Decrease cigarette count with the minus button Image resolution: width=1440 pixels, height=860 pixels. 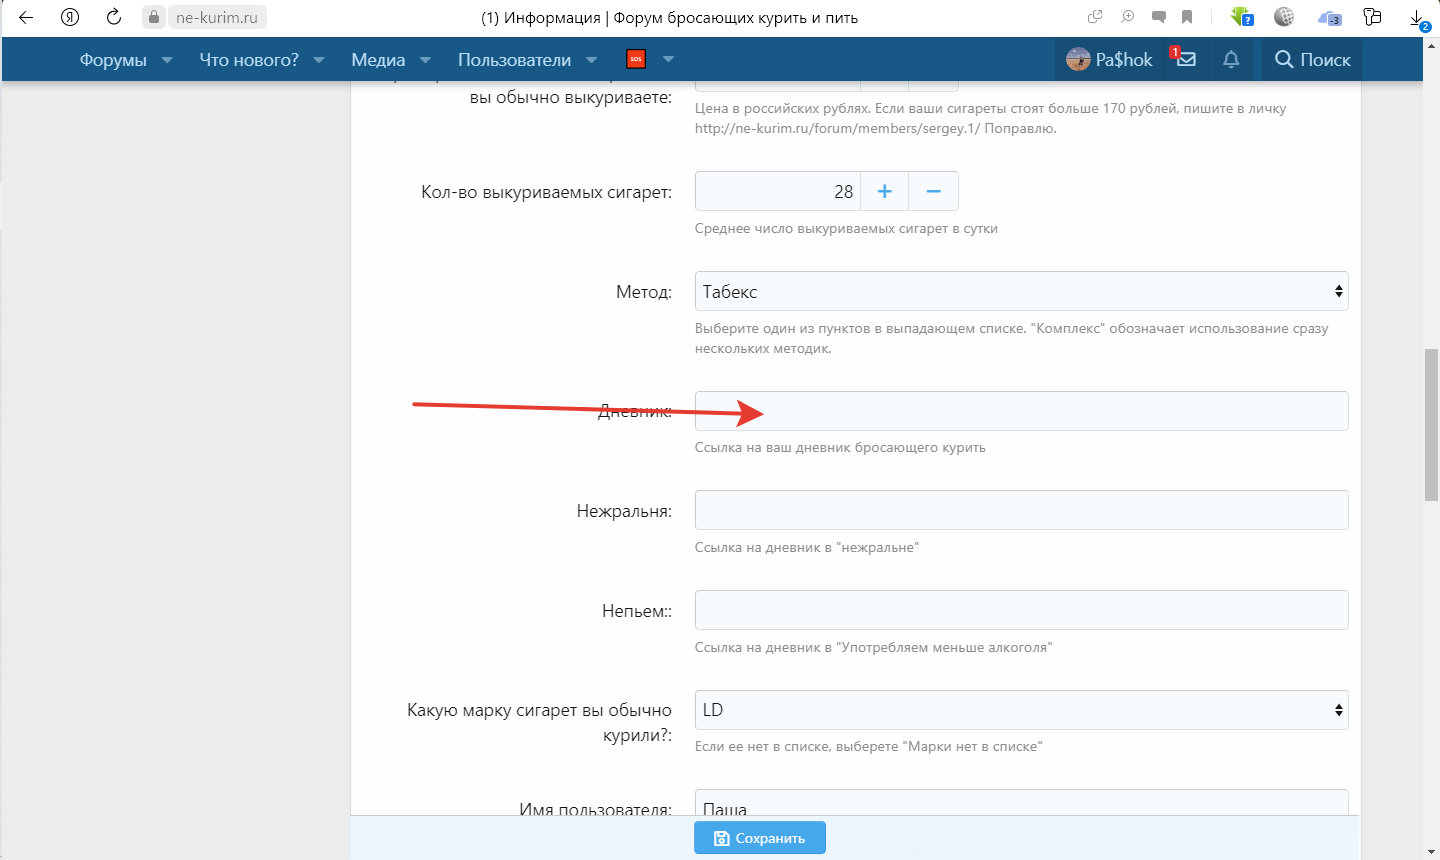pyautogui.click(x=933, y=191)
